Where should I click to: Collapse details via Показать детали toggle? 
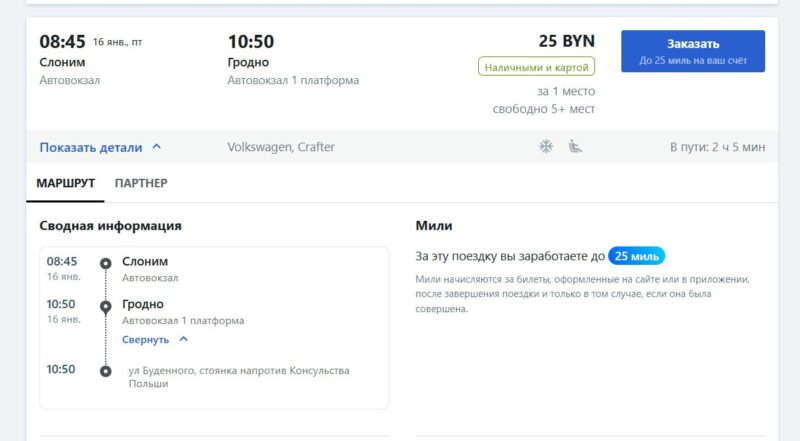(x=100, y=147)
